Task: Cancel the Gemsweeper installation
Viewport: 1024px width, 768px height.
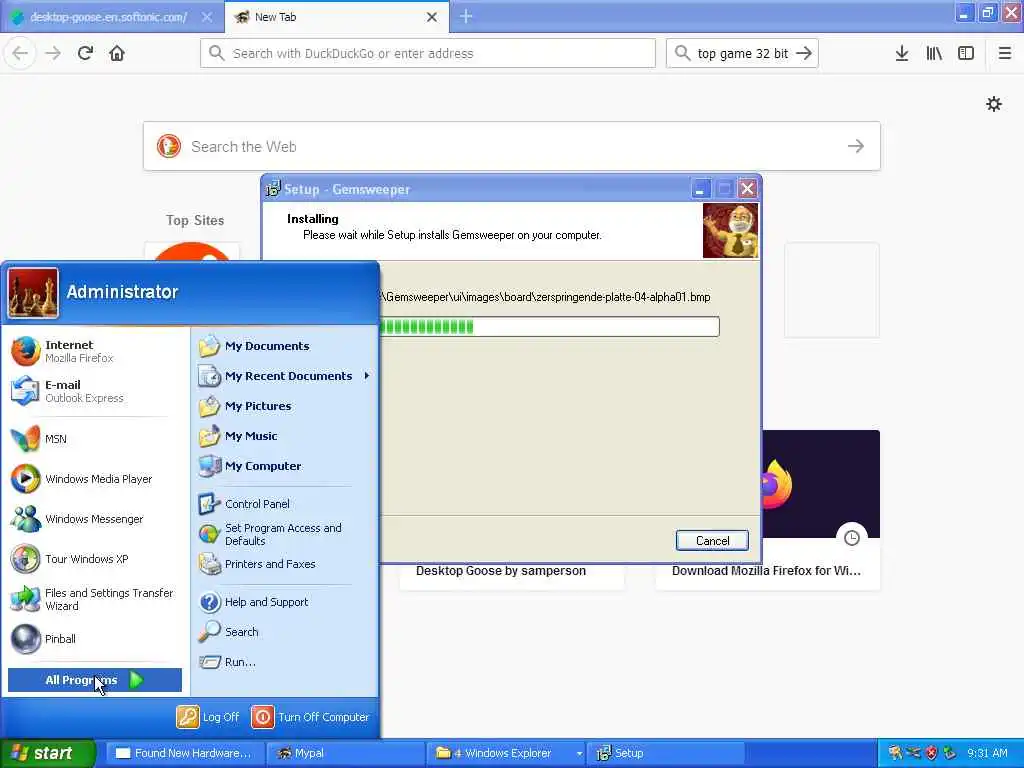Action: tap(712, 541)
